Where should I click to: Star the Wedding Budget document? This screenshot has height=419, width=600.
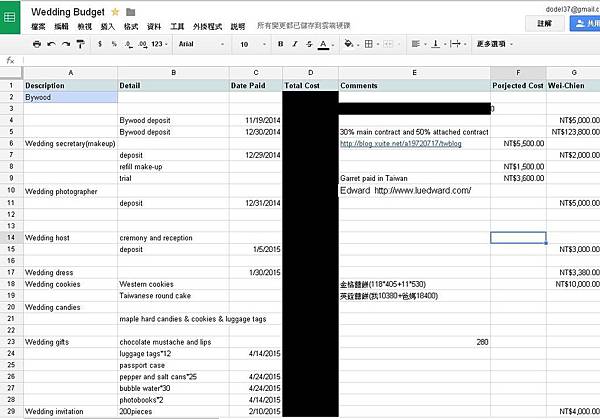click(x=115, y=12)
